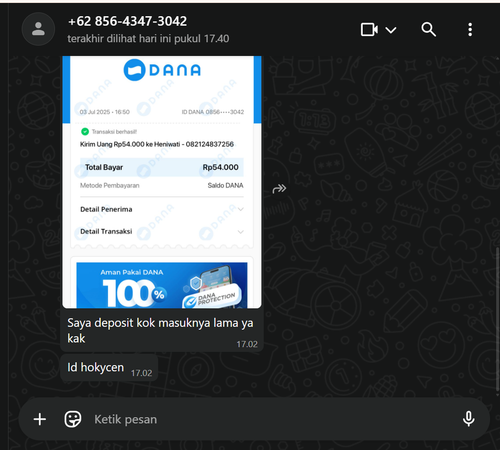Open the DANA receipt image attachment
The height and width of the screenshot is (450, 500).
pos(162,182)
